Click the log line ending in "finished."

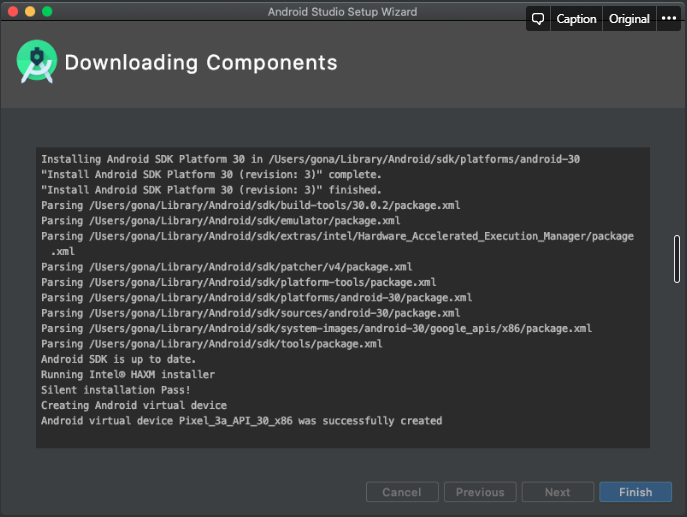click(x=211, y=190)
